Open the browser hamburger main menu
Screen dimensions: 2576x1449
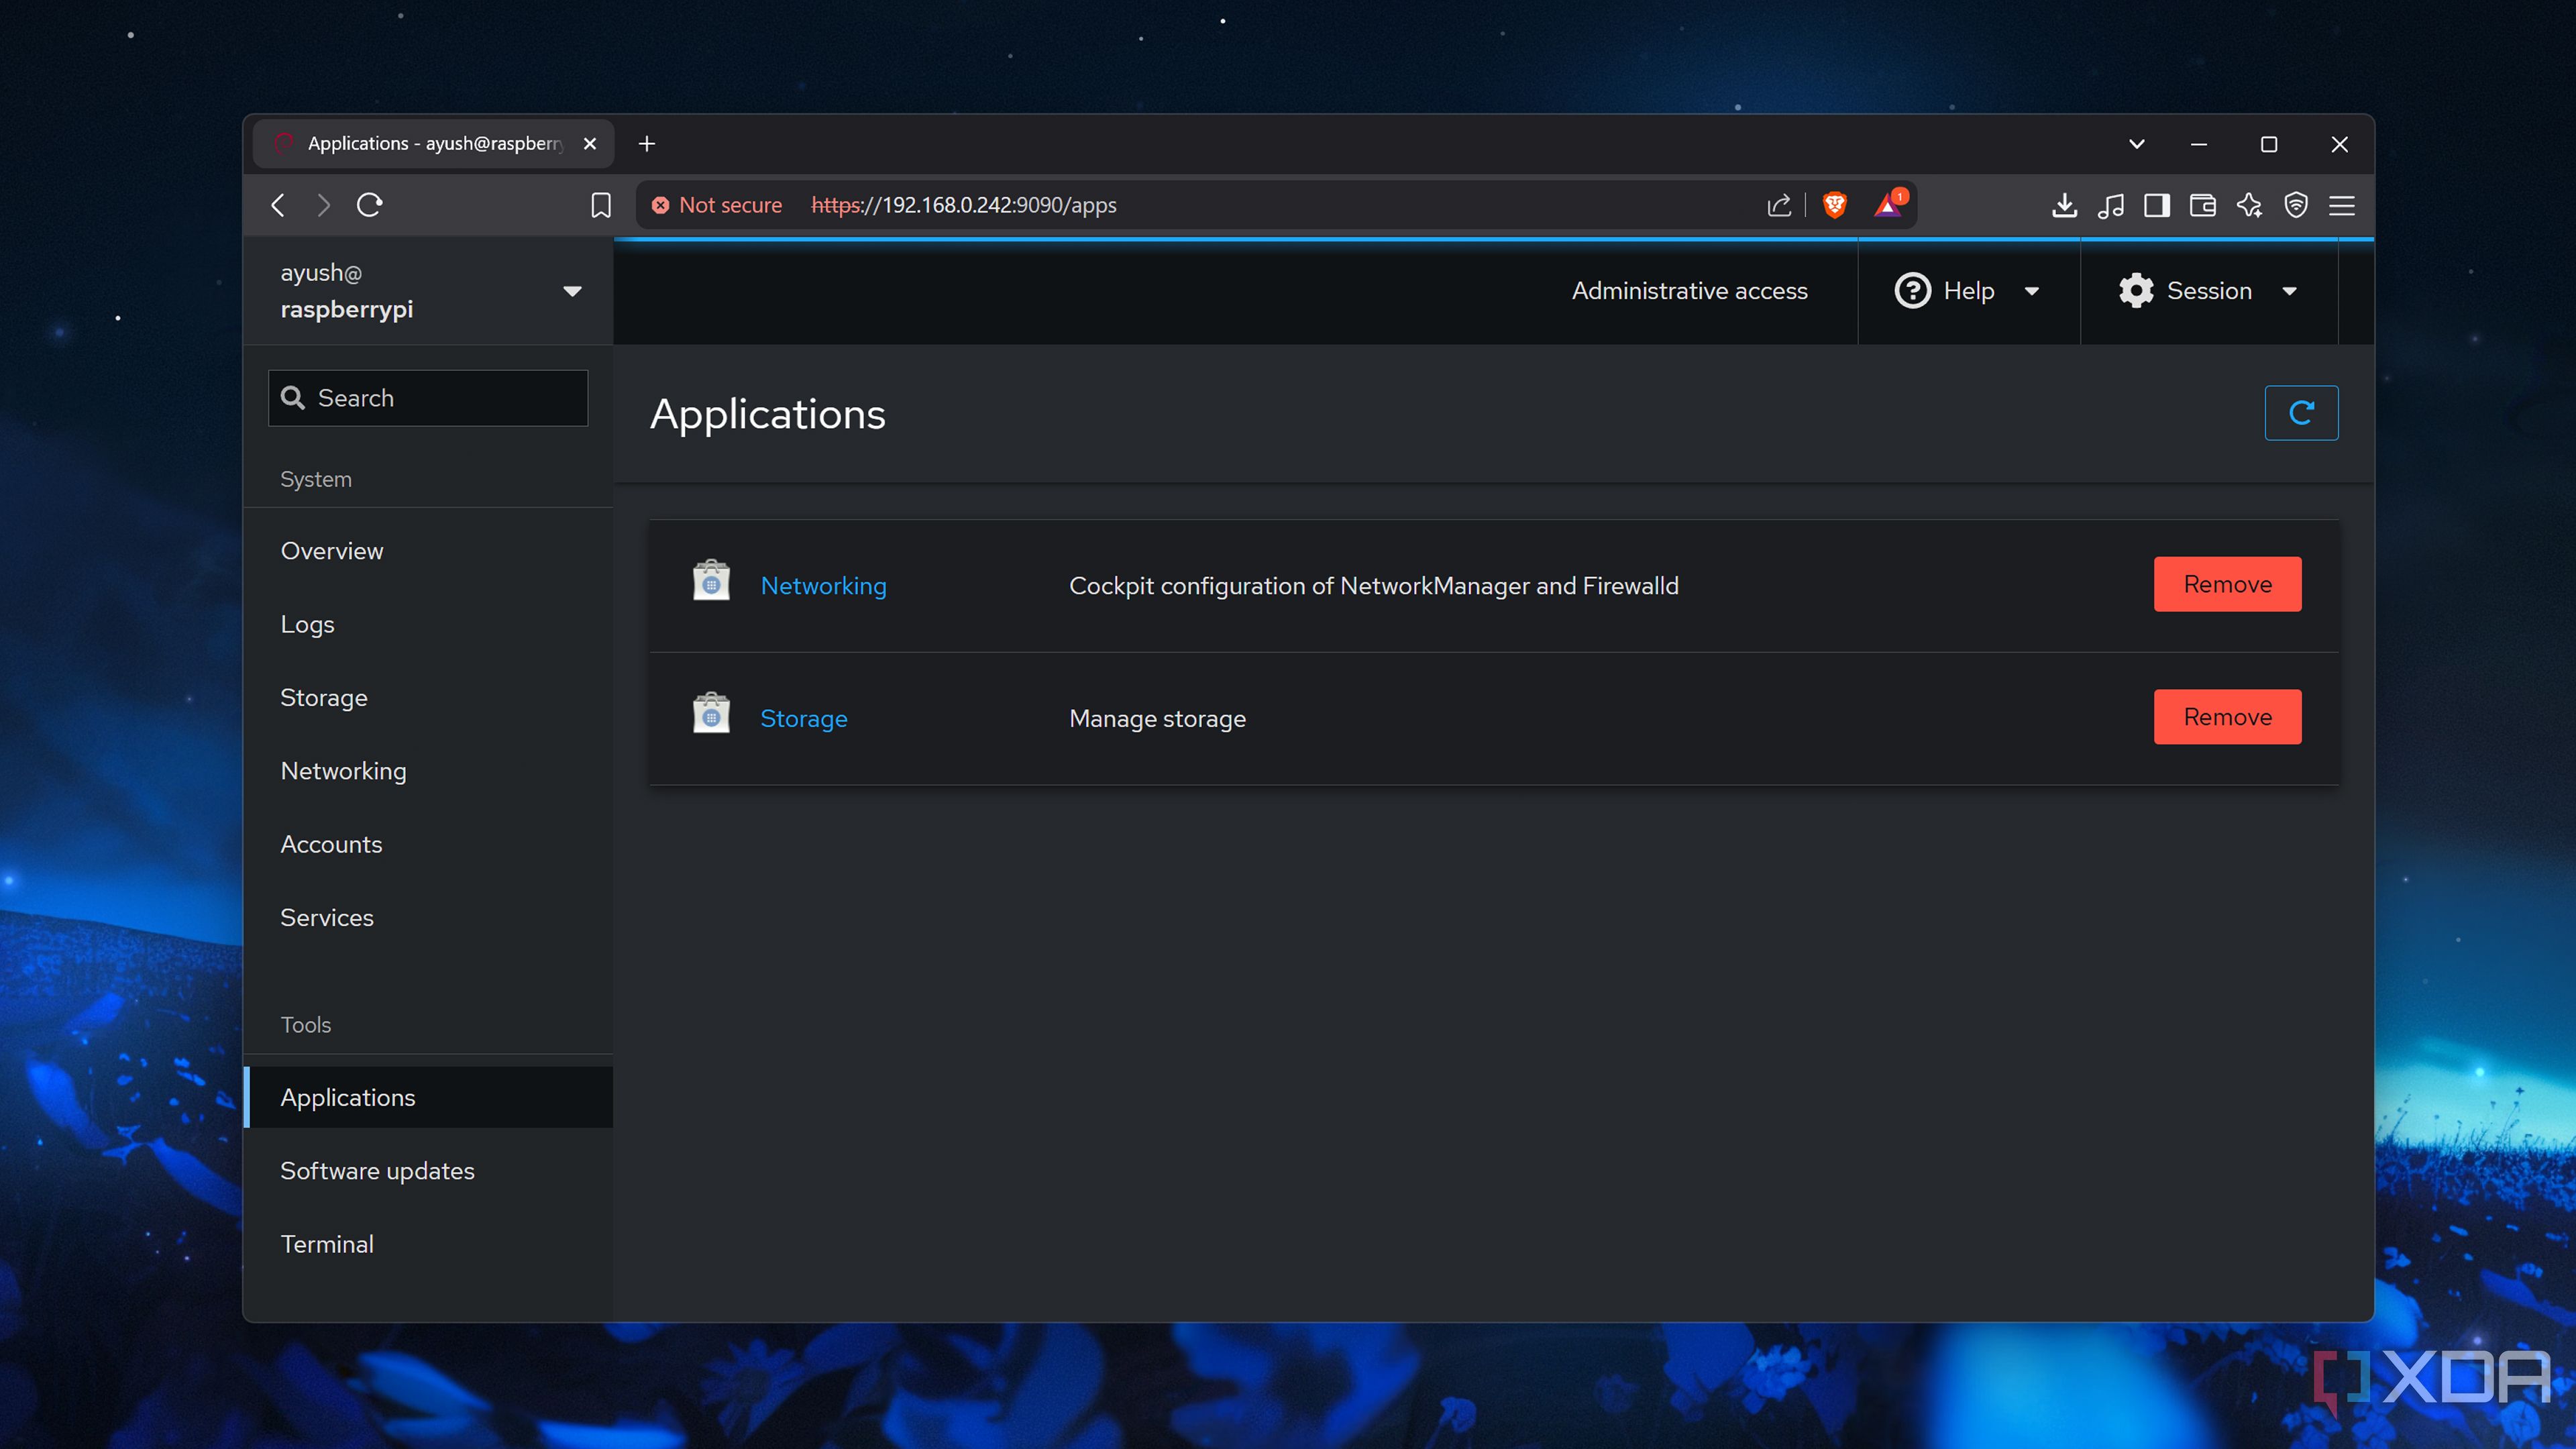(x=2342, y=205)
